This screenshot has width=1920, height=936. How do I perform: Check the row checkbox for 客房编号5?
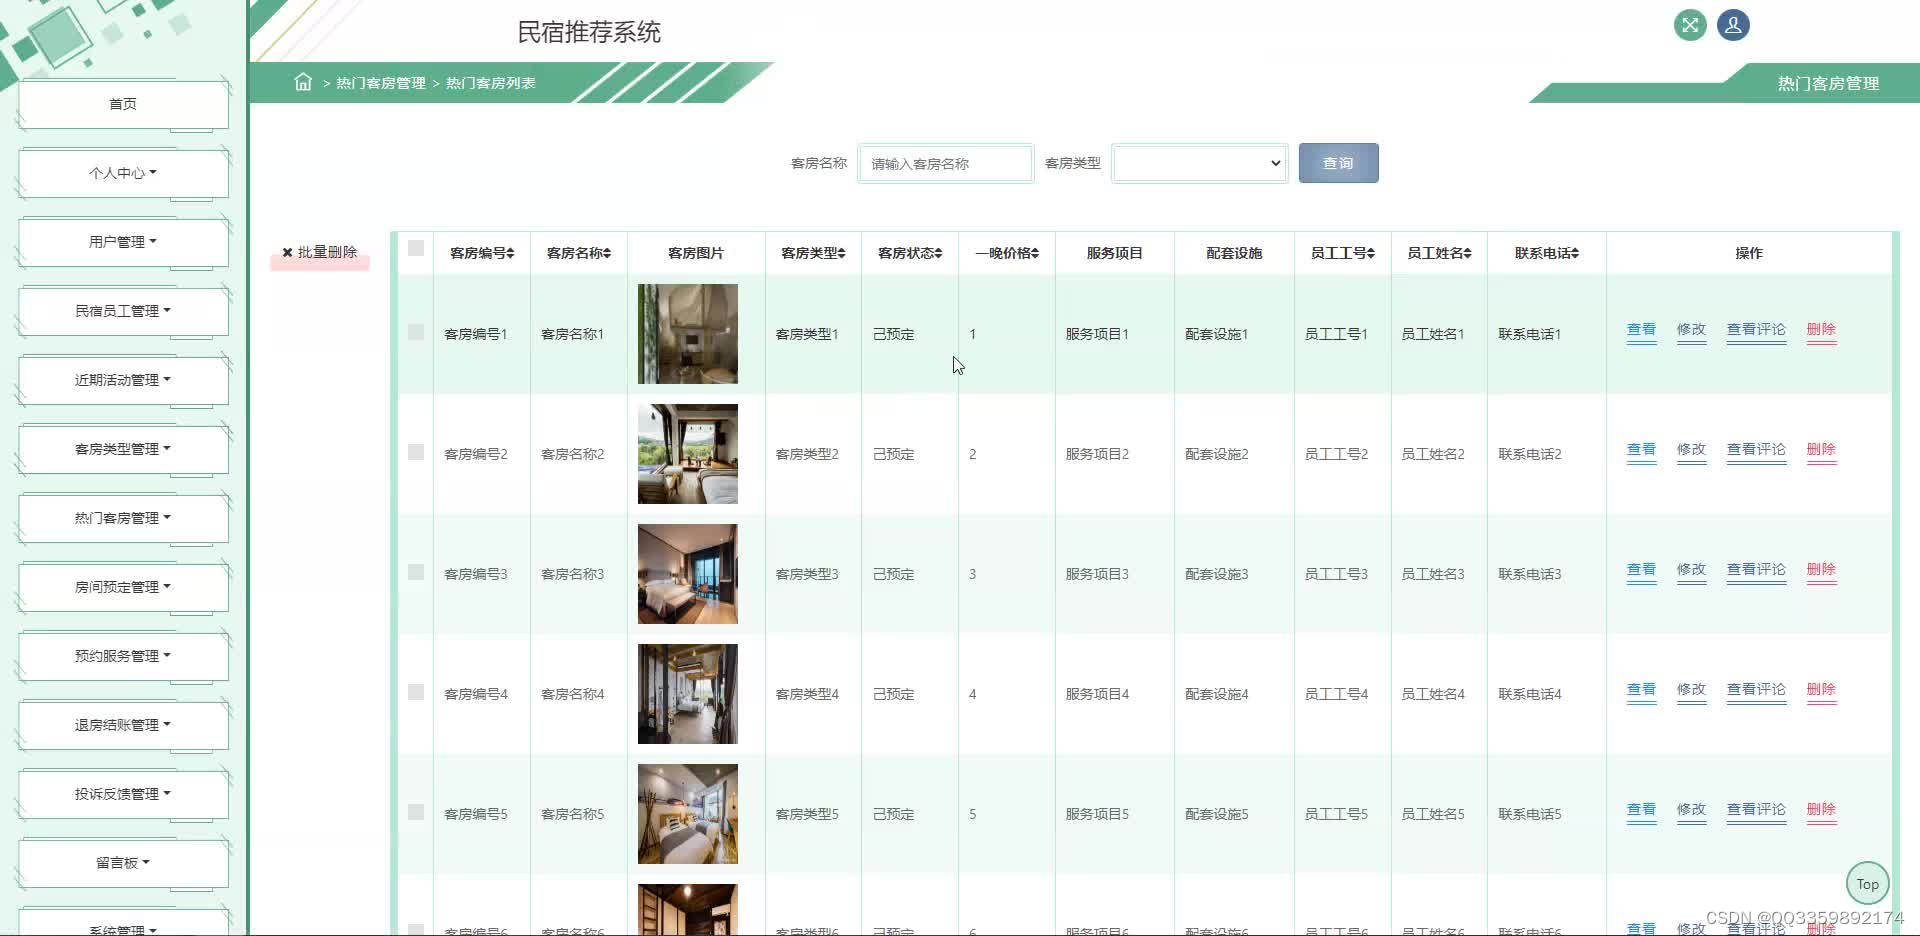tap(416, 812)
